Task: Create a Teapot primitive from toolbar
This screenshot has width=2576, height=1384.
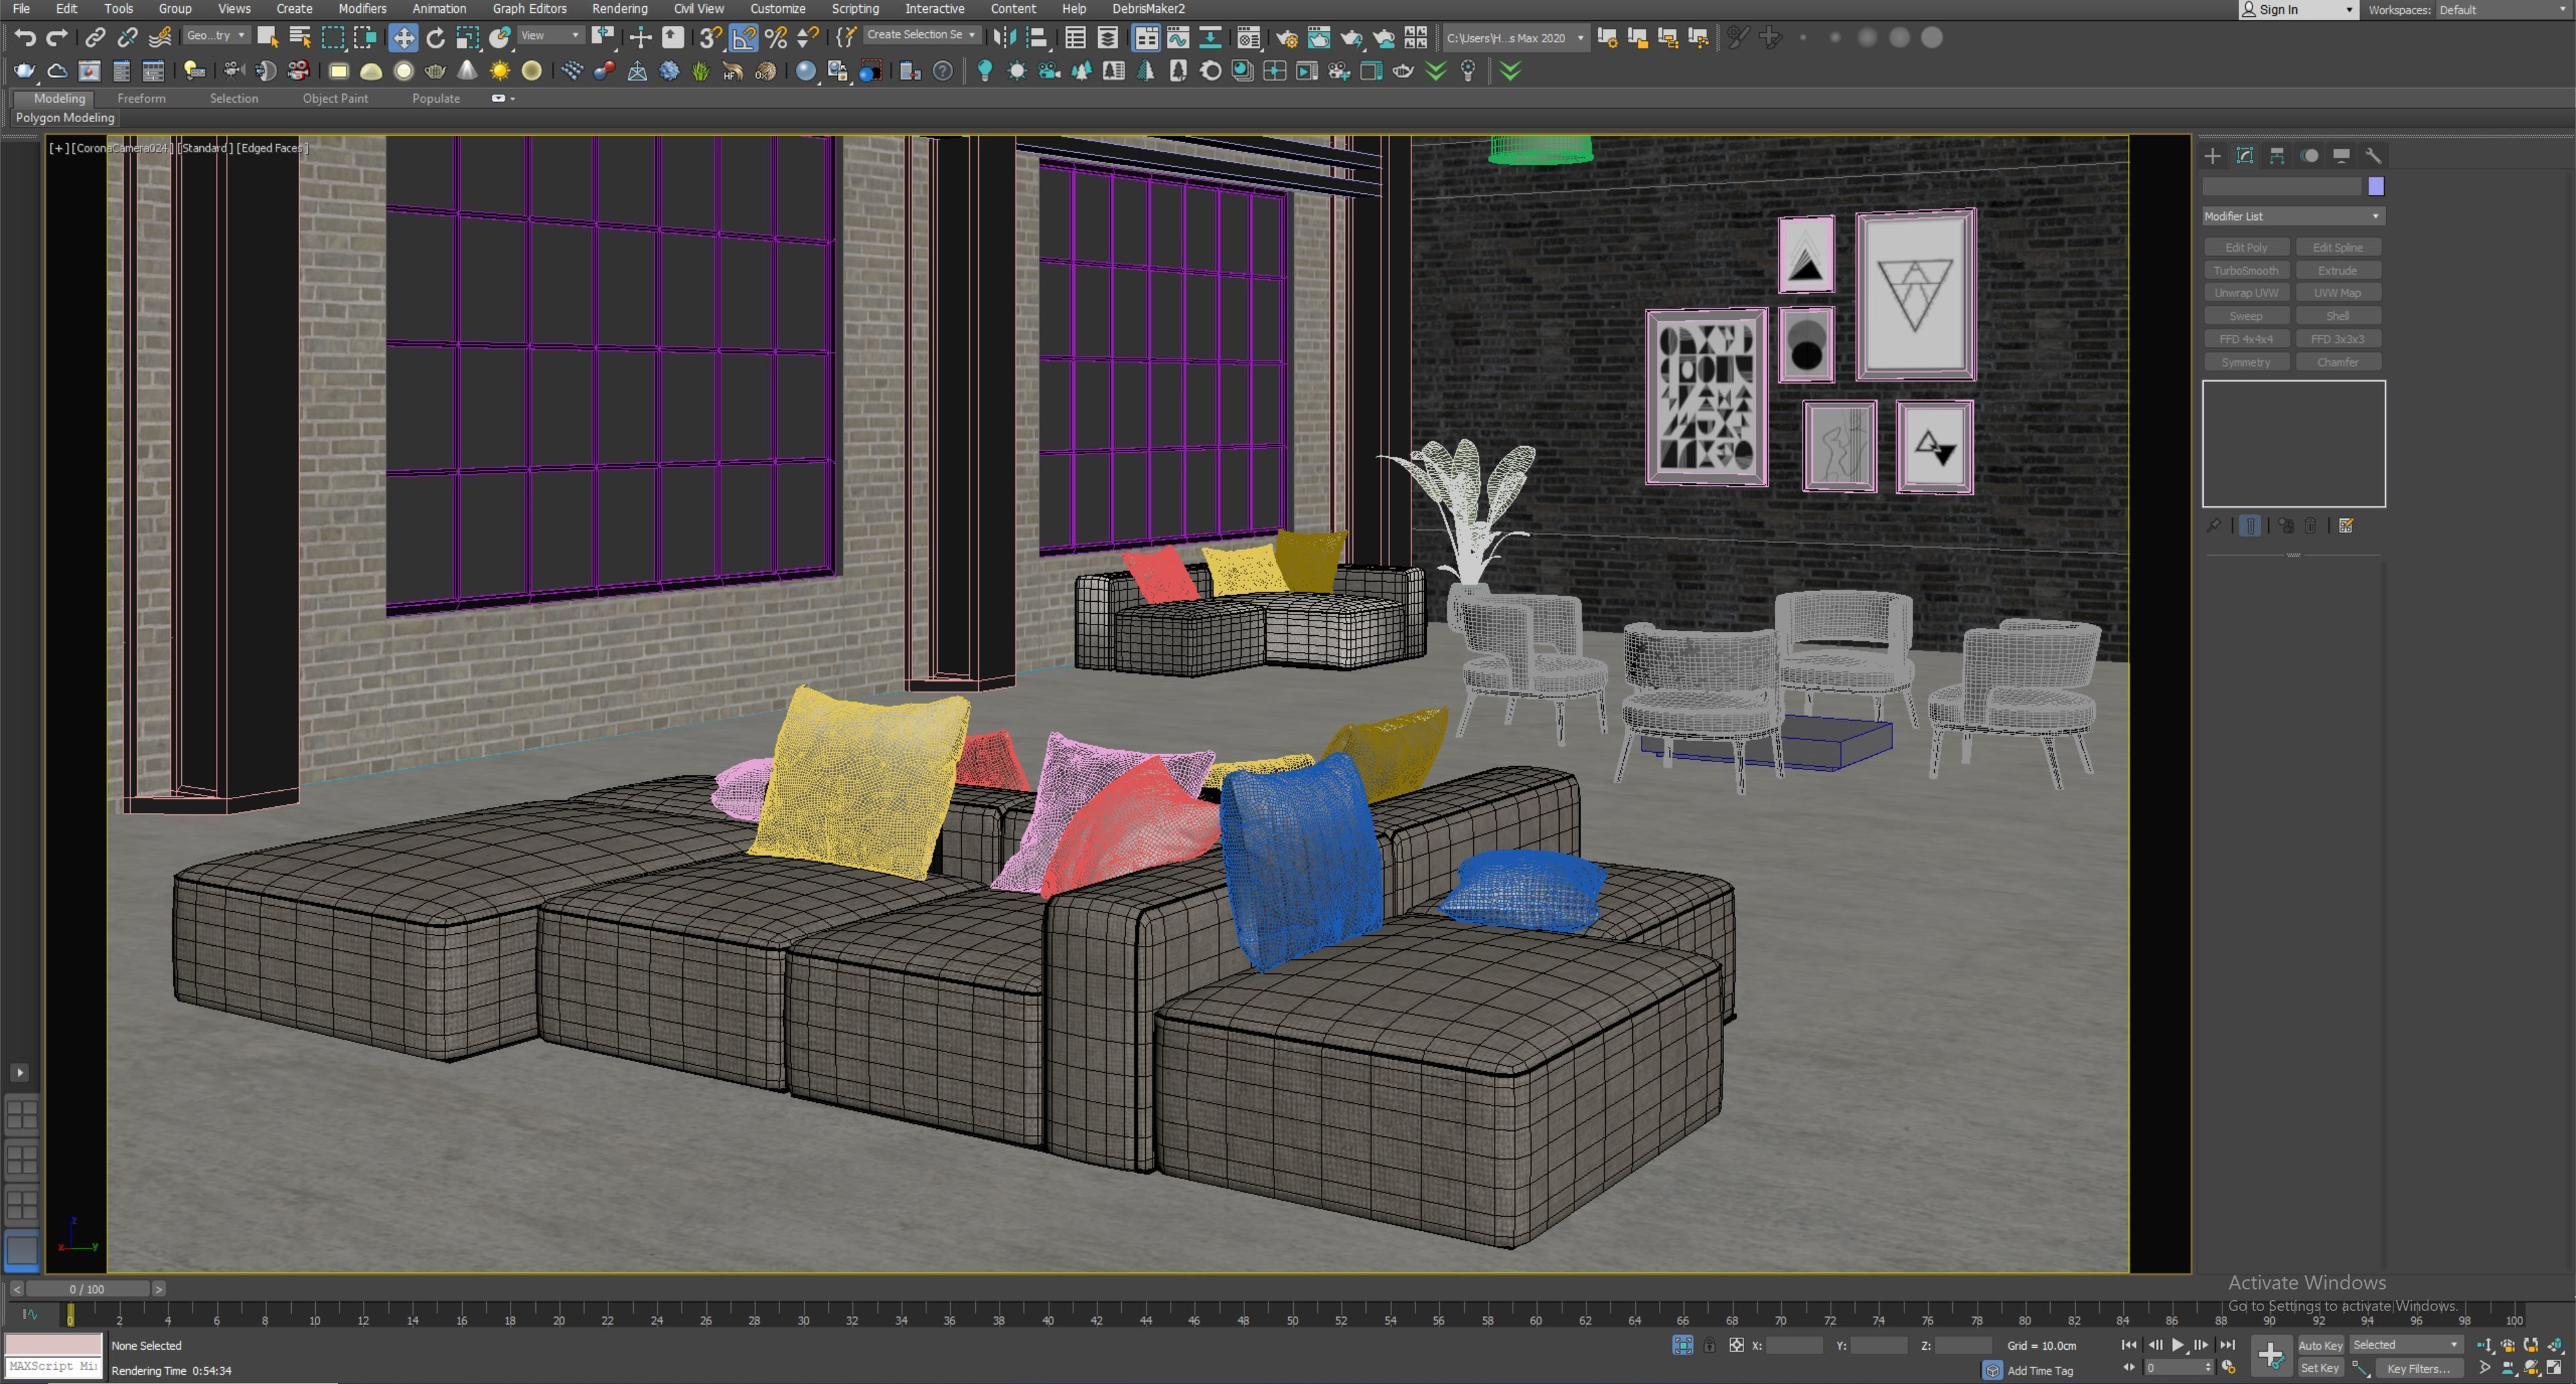Action: click(x=435, y=71)
